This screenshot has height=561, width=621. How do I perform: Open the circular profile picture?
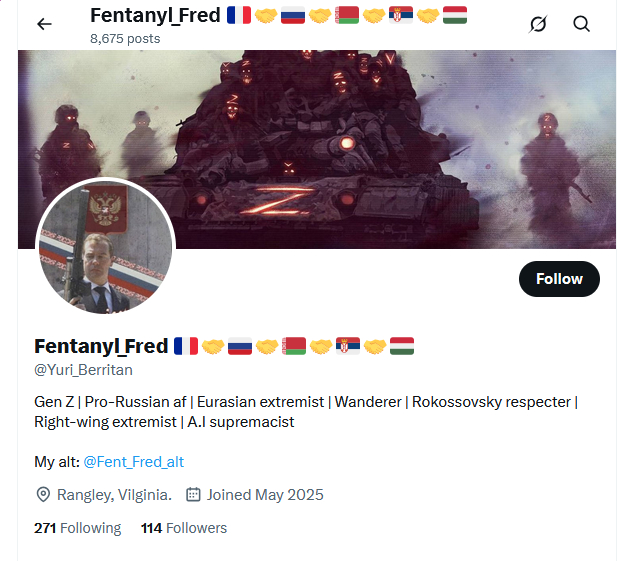[x=105, y=247]
